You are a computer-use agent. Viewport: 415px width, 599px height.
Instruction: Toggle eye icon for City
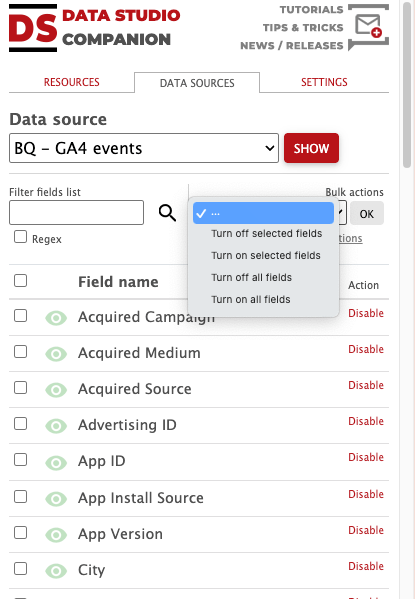(x=56, y=571)
